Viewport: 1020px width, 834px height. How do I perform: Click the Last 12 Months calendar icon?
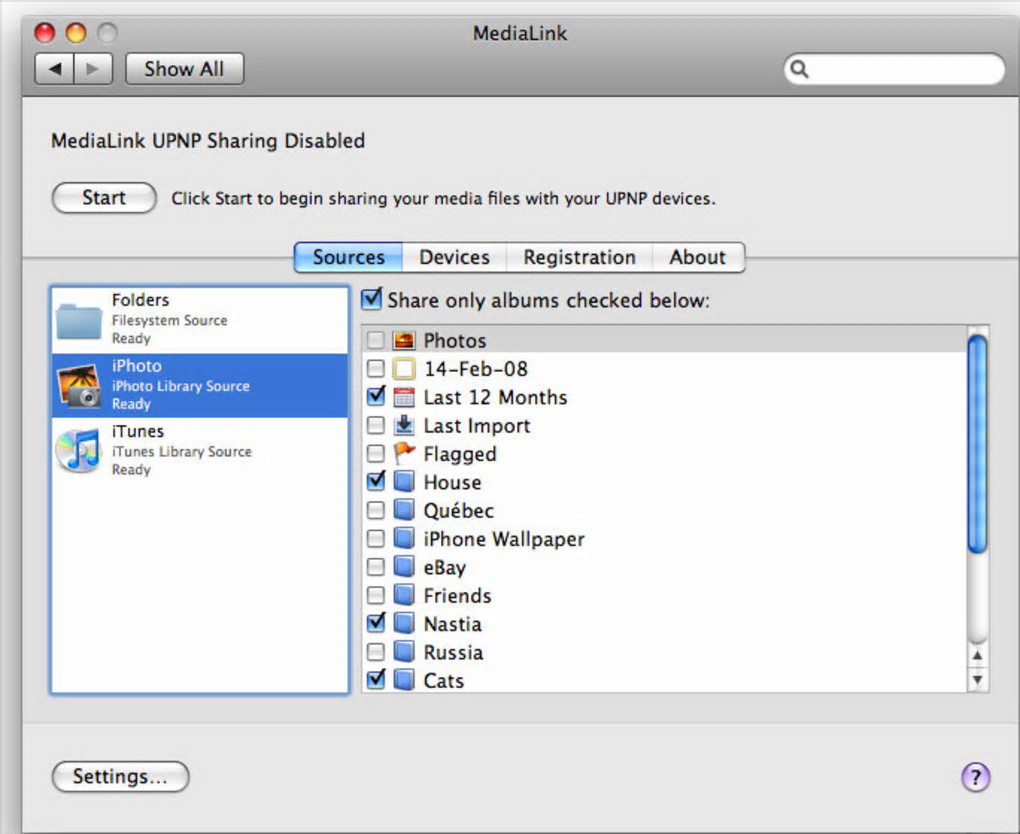[x=404, y=397]
